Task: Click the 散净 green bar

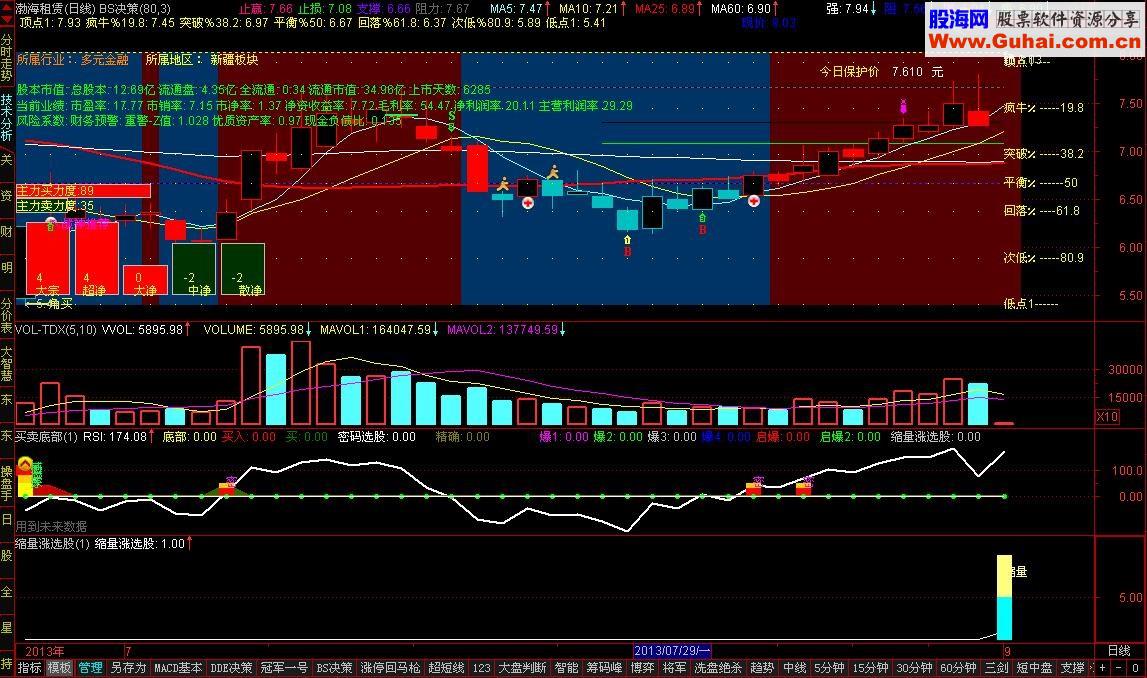Action: coord(243,269)
